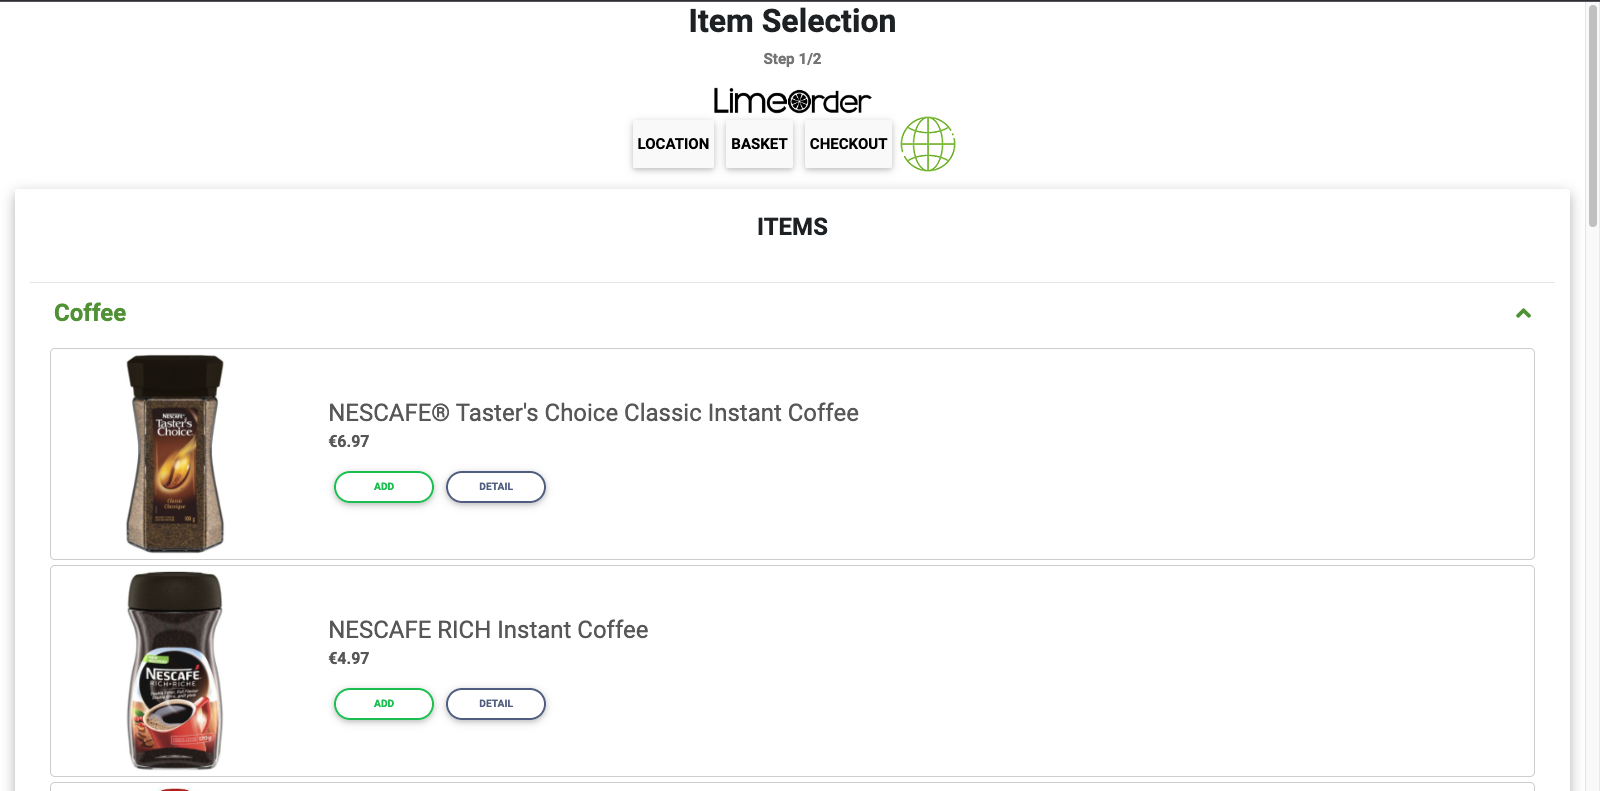Open the Coffee category heading
Image resolution: width=1600 pixels, height=791 pixels.
coord(89,313)
